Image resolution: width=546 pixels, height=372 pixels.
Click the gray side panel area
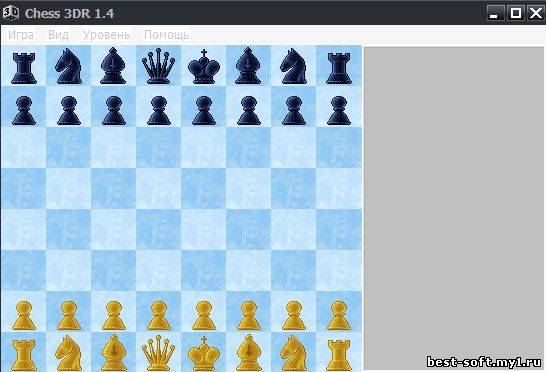click(454, 208)
